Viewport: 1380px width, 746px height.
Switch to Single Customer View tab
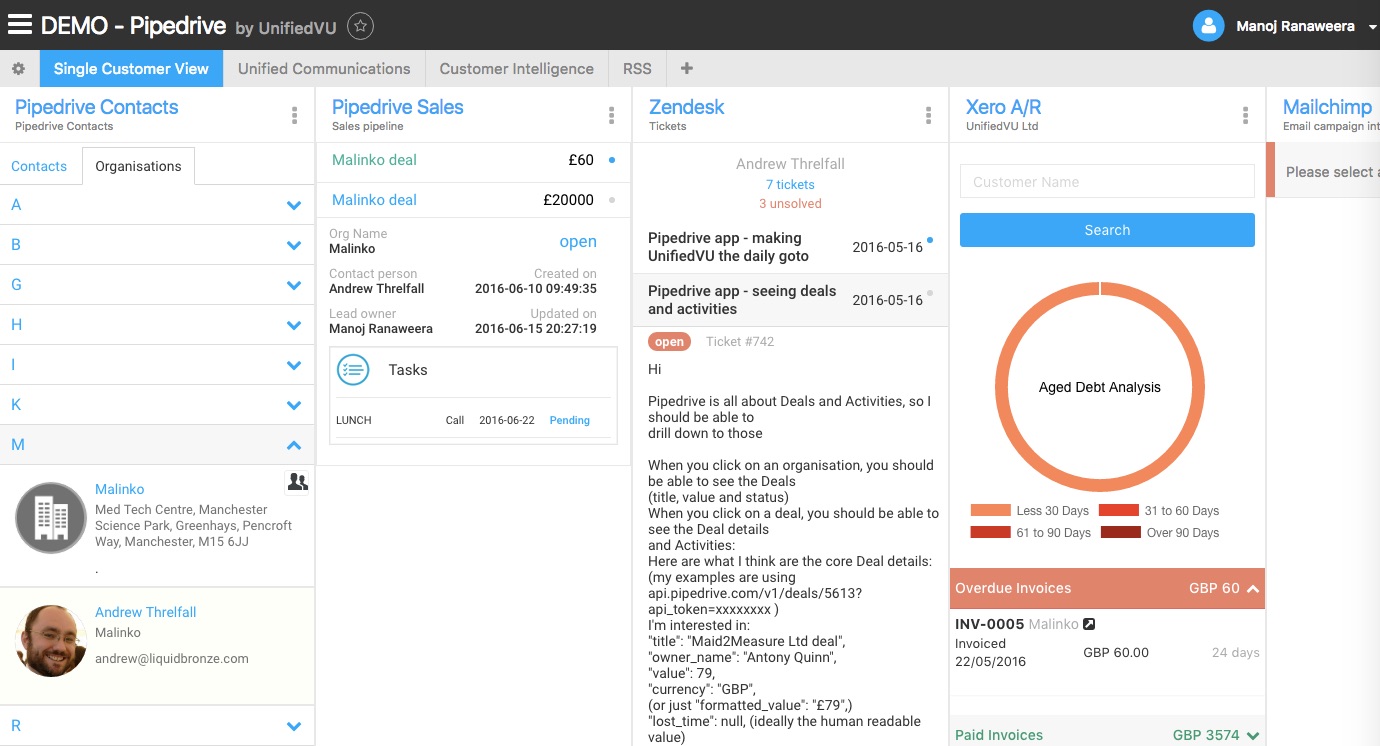pos(131,69)
